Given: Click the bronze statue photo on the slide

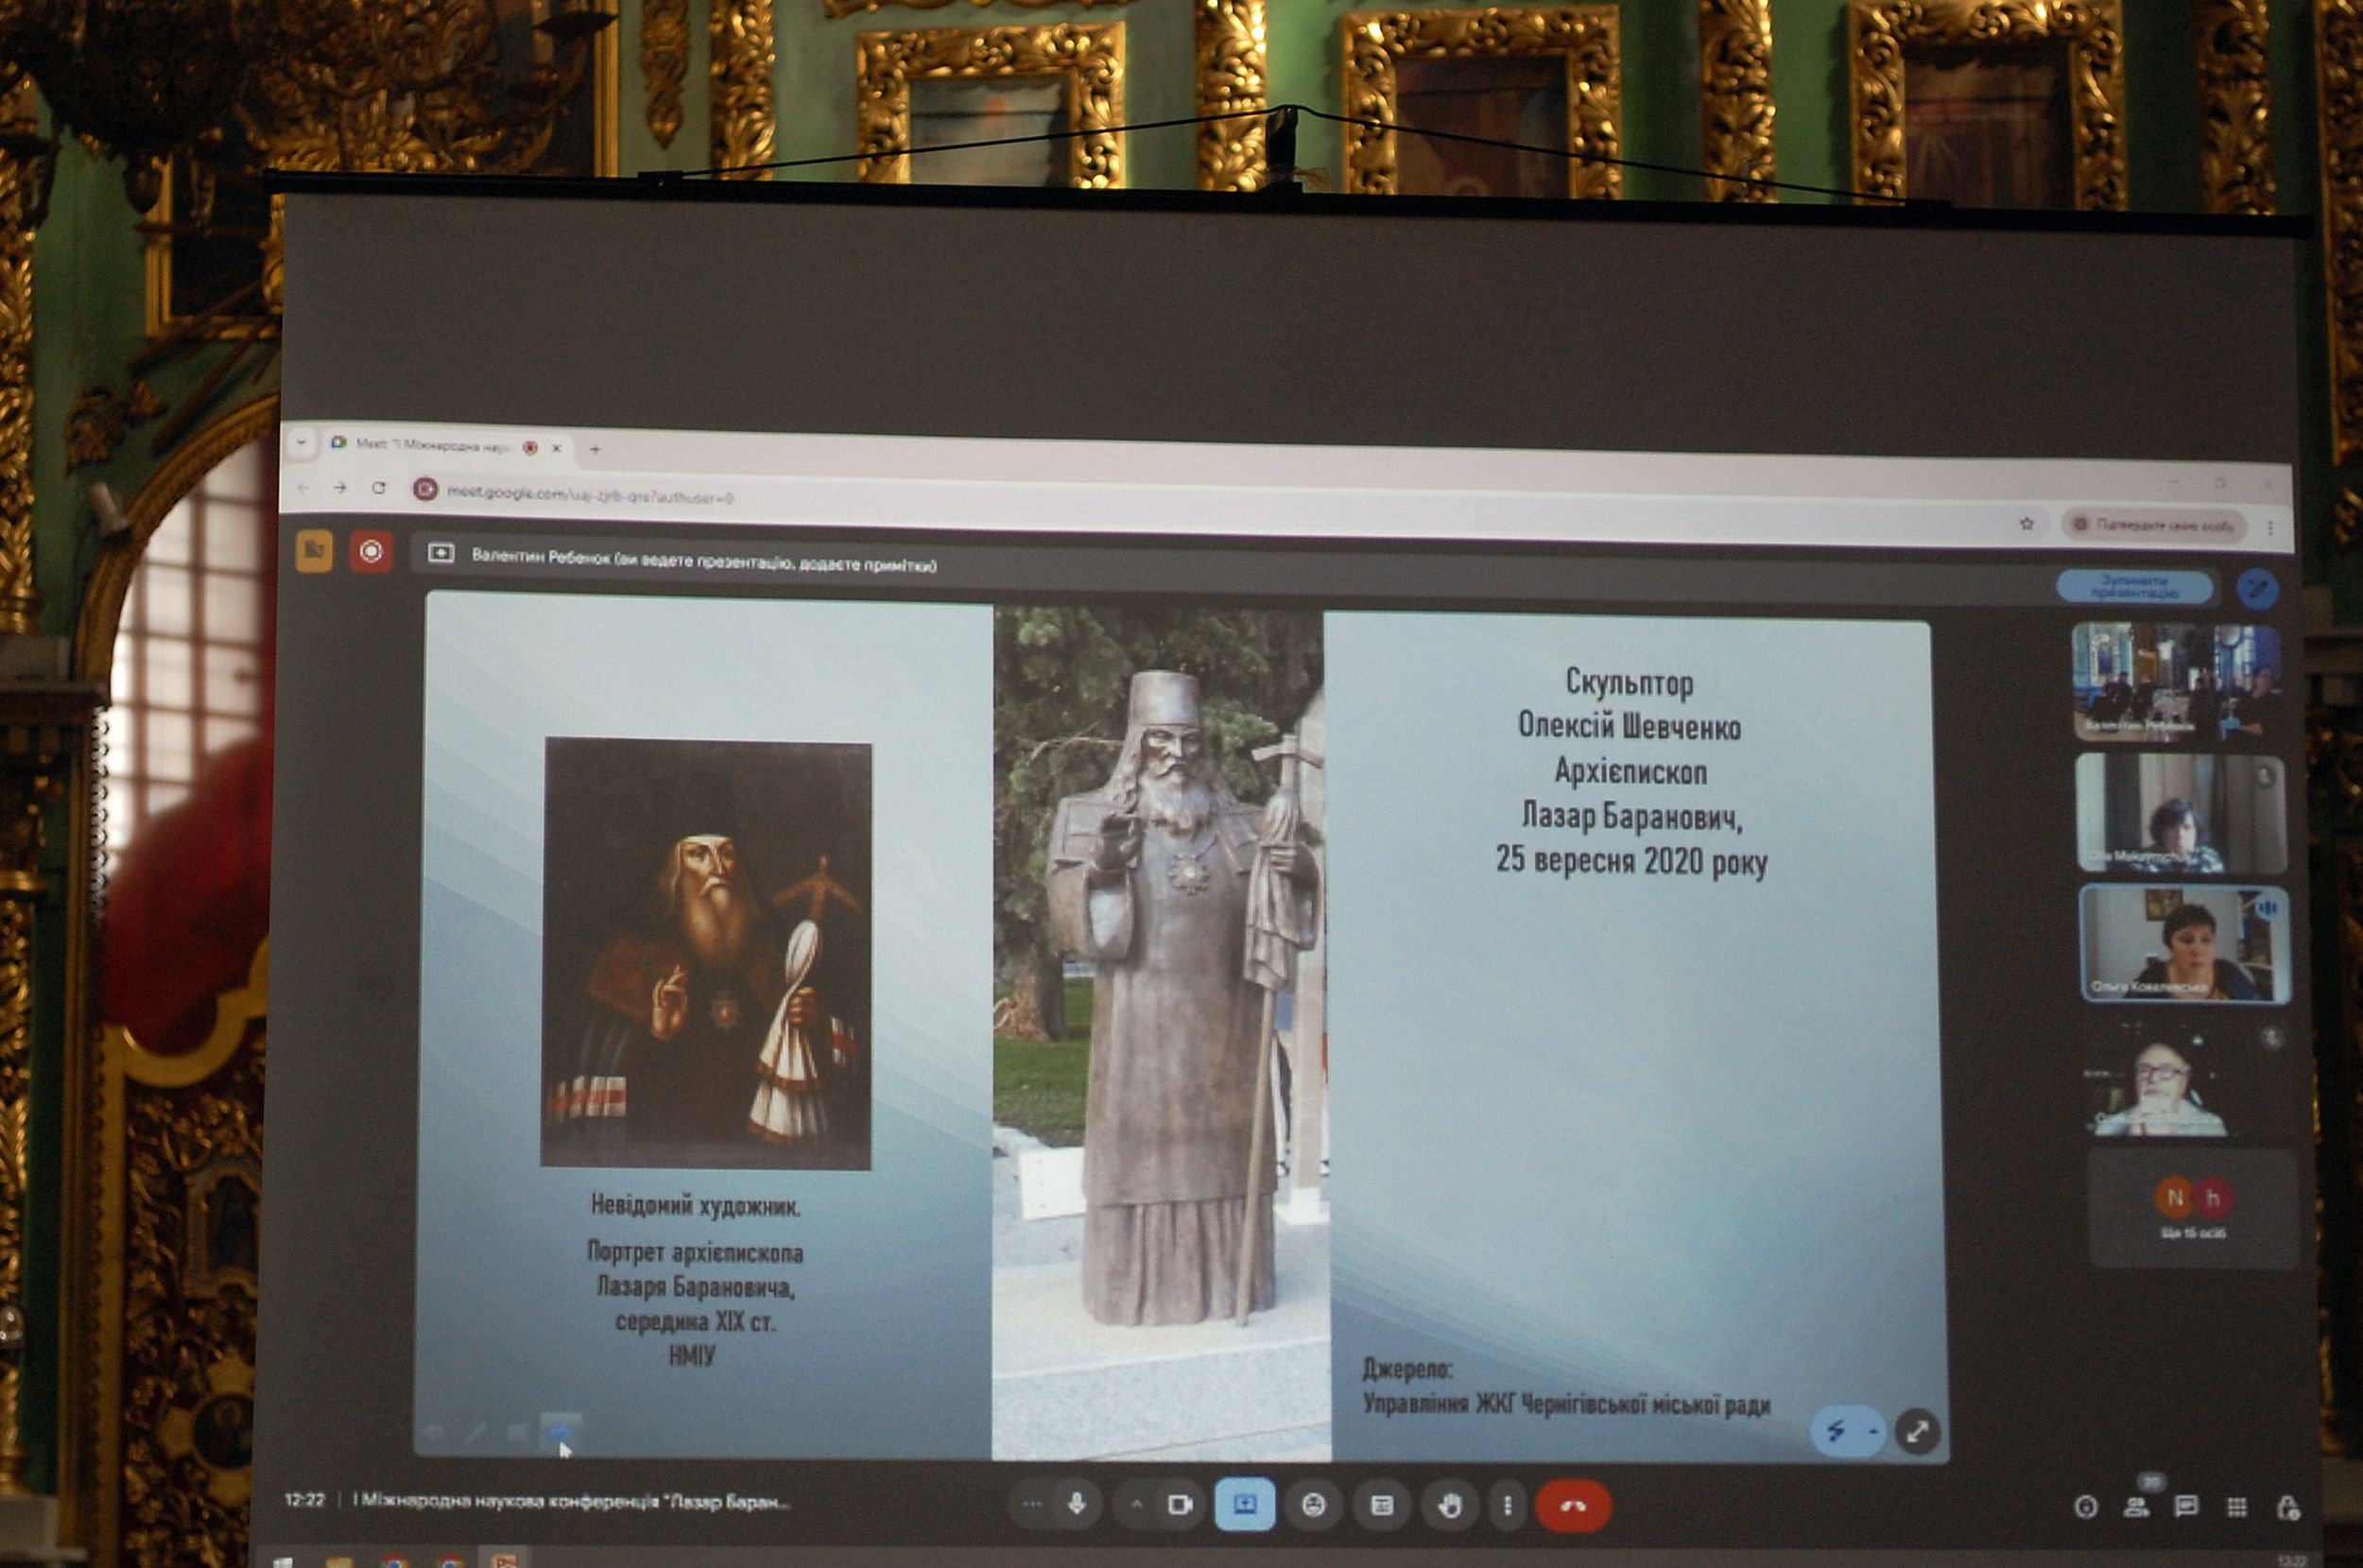Looking at the screenshot, I should pyautogui.click(x=1159, y=1033).
